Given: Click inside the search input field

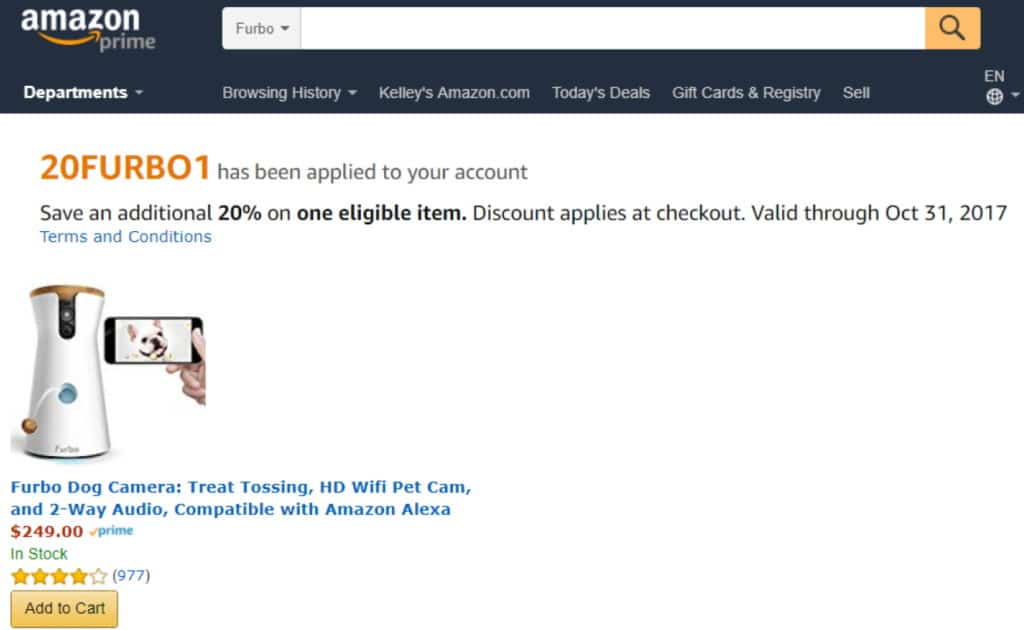Looking at the screenshot, I should (x=610, y=28).
